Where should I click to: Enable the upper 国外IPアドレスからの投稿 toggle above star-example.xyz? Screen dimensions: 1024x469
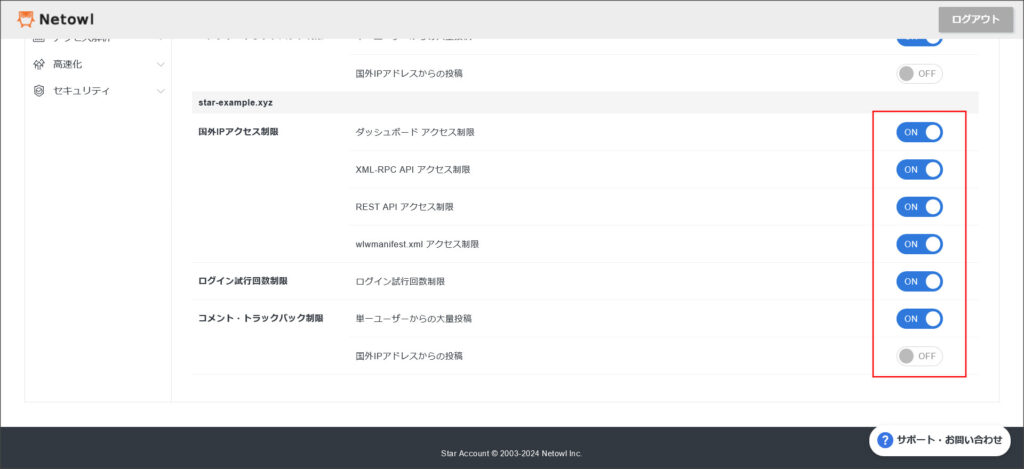click(x=919, y=74)
